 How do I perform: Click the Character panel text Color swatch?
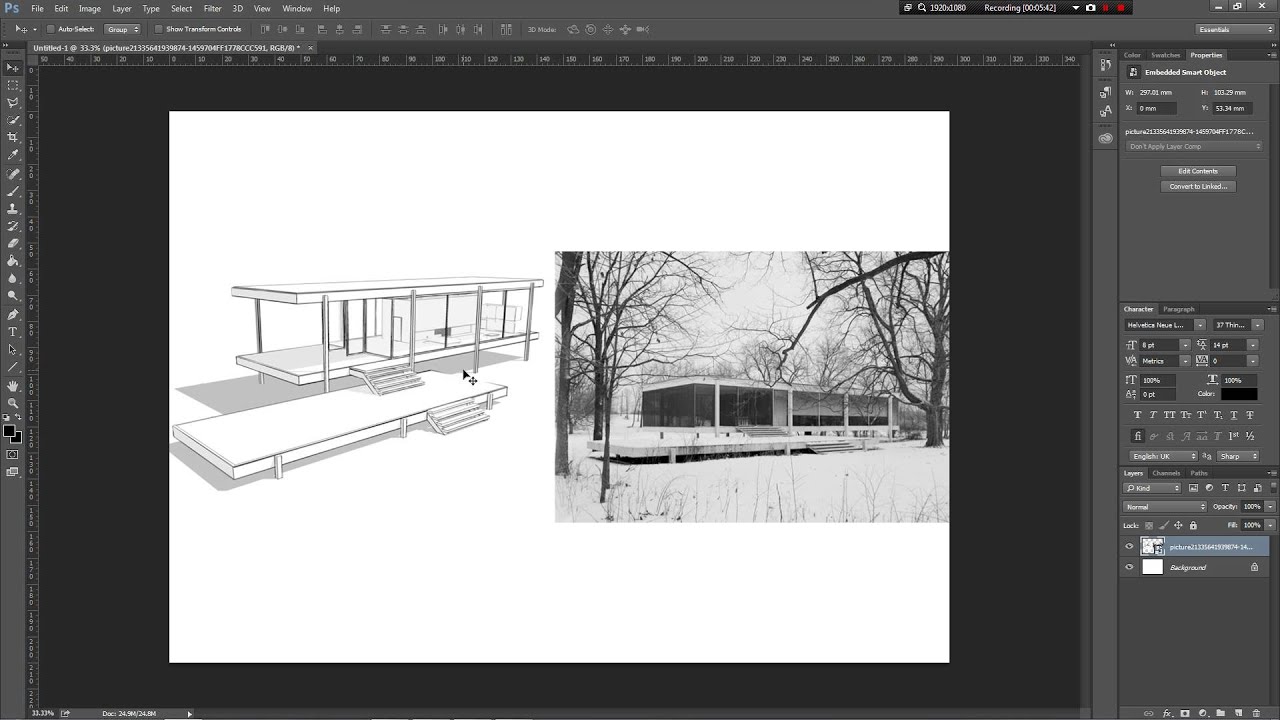click(x=1238, y=394)
